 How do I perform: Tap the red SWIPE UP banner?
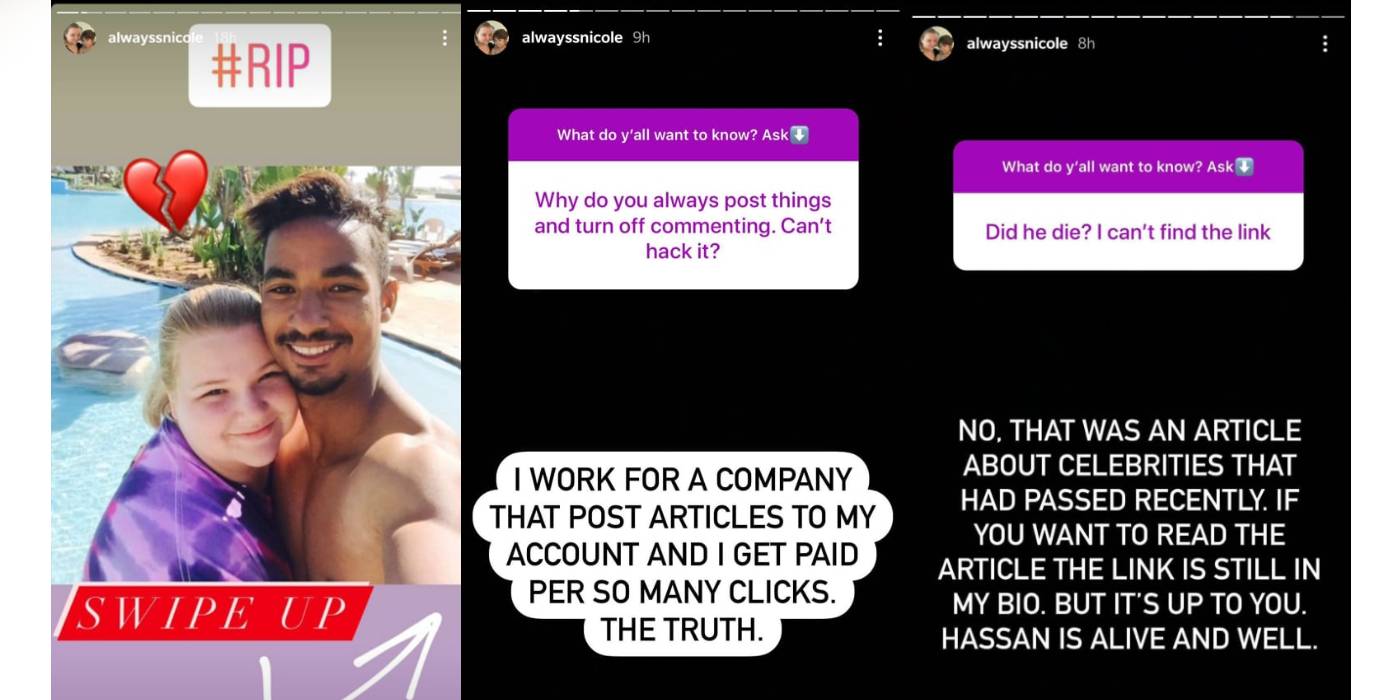pyautogui.click(x=213, y=612)
